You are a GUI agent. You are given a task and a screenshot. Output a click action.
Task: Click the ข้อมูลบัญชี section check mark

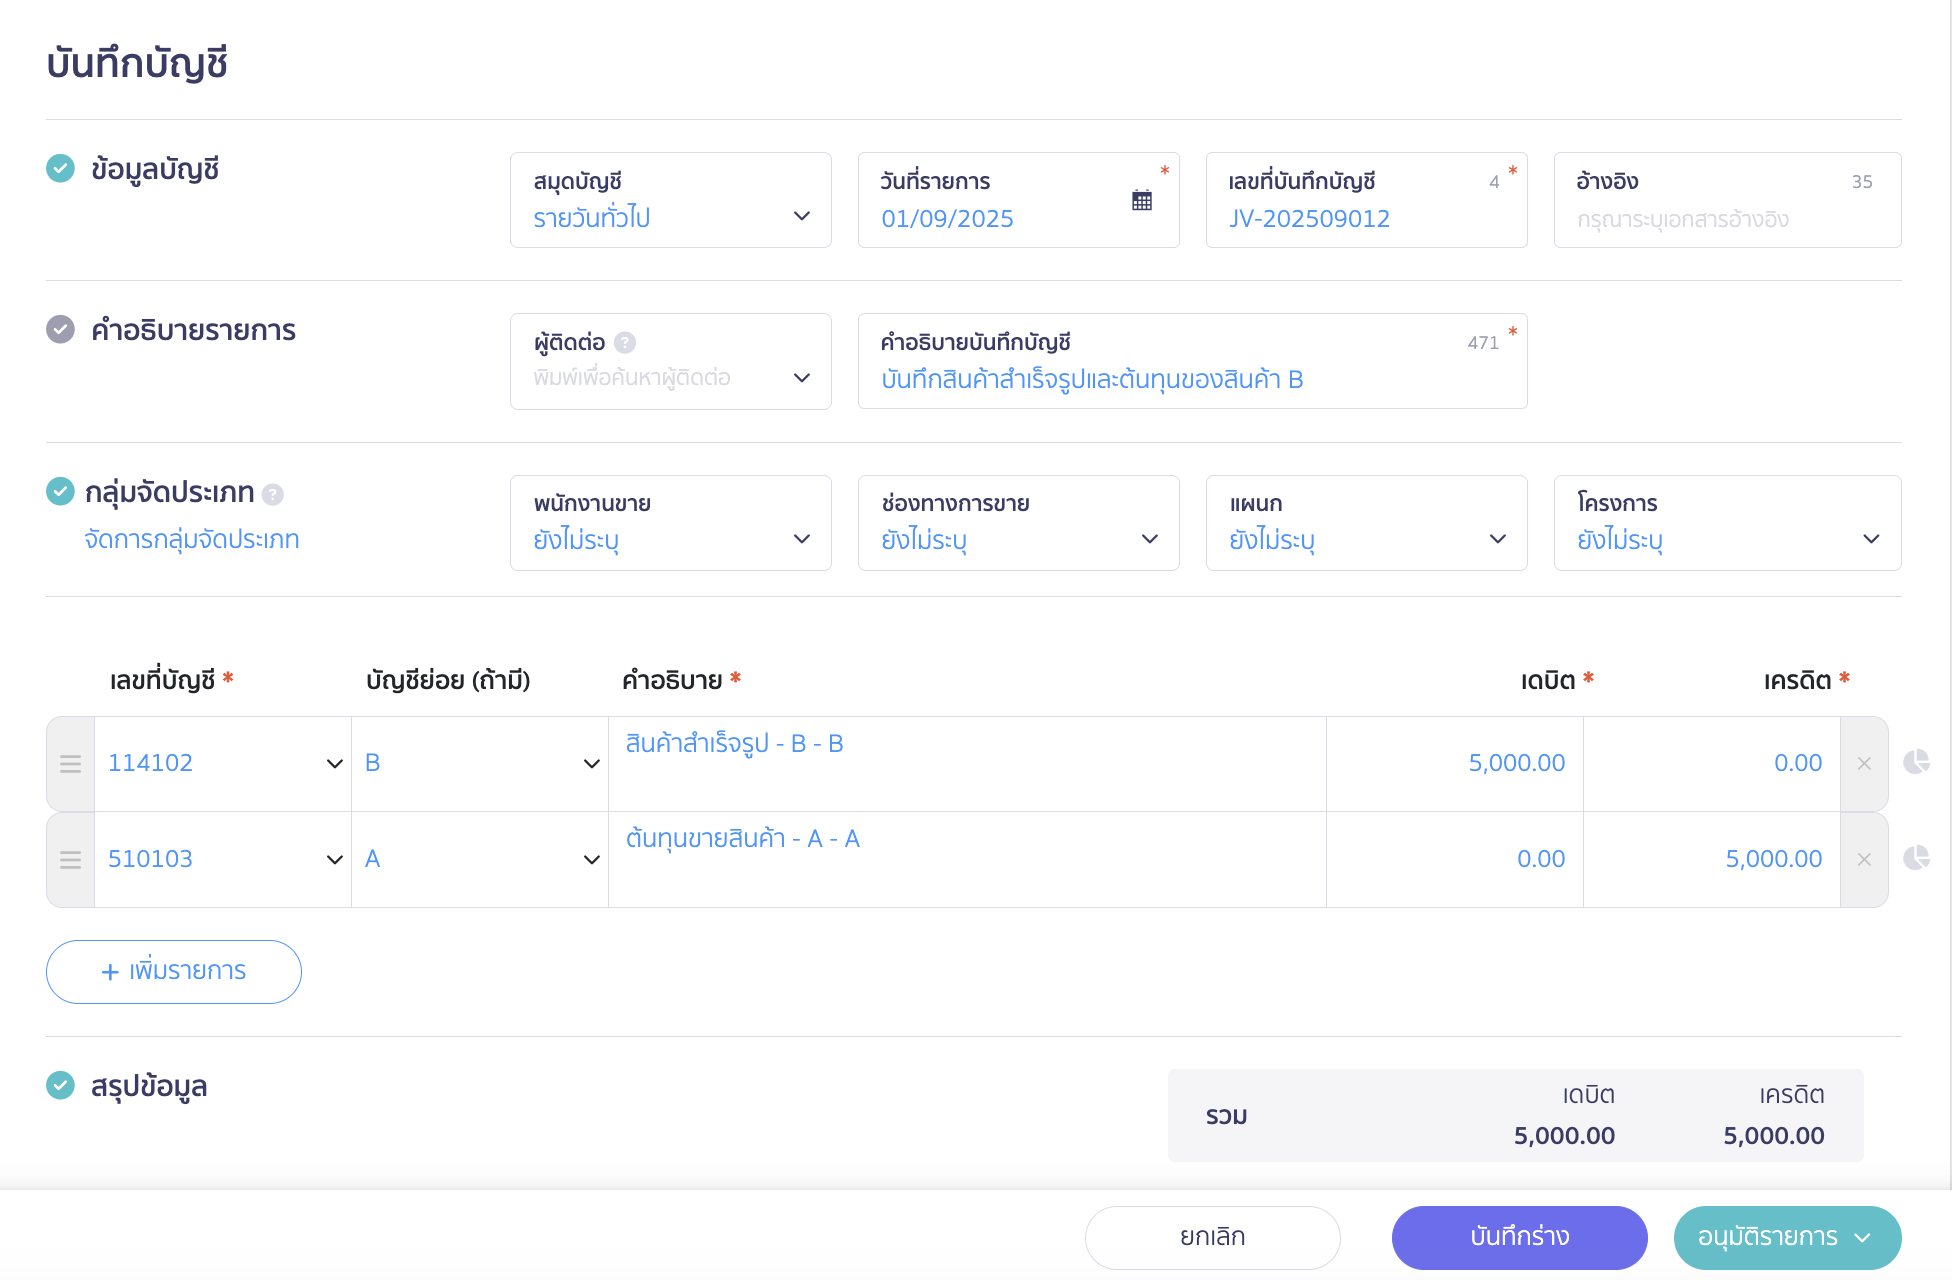point(60,169)
